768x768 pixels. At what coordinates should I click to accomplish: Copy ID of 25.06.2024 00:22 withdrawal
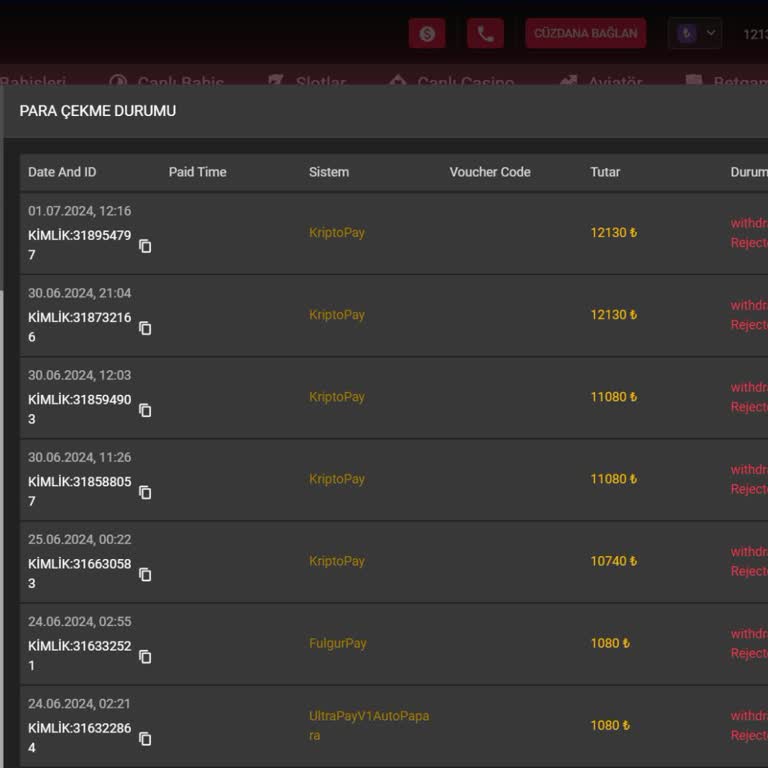[x=145, y=574]
